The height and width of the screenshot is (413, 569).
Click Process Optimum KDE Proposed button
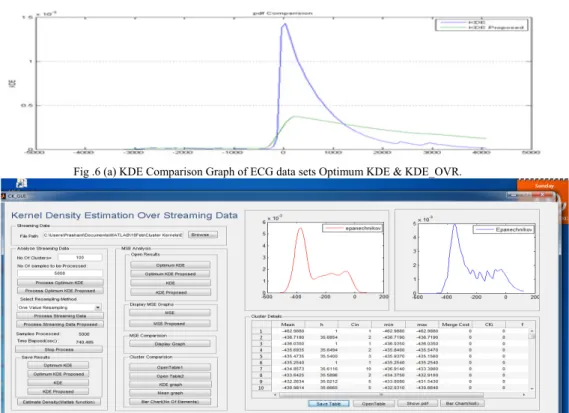coord(60,291)
